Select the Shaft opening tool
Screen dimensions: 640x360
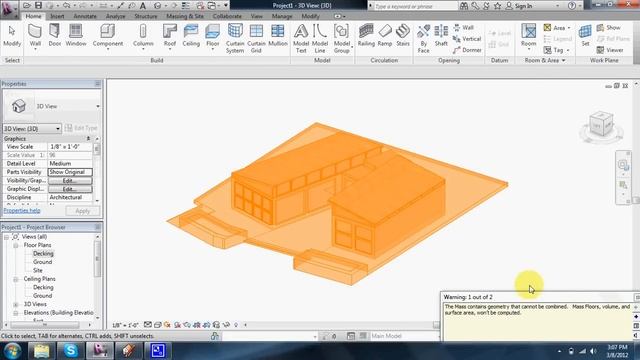(441, 36)
